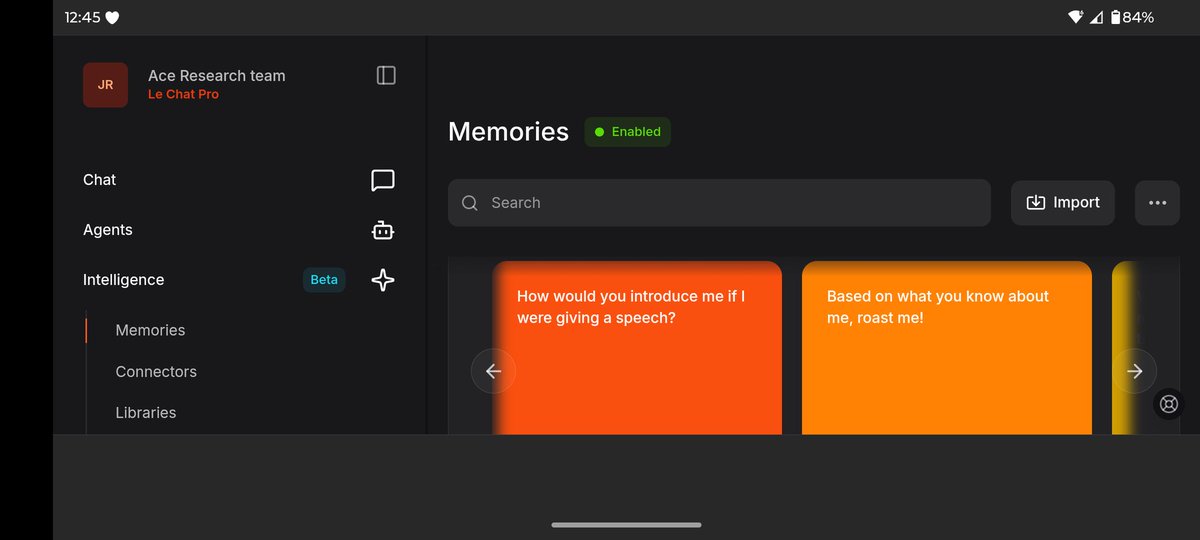Screen dimensions: 1200x540
Task: Open the JR workspace avatar
Action: 105,85
